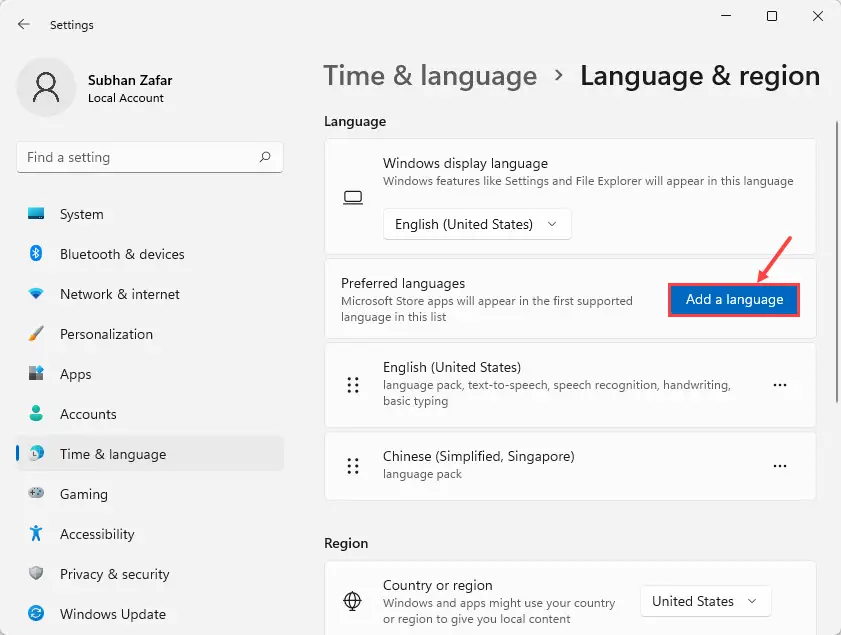Click the globe icon beside Country or region
Image resolution: width=841 pixels, height=635 pixels.
(352, 601)
